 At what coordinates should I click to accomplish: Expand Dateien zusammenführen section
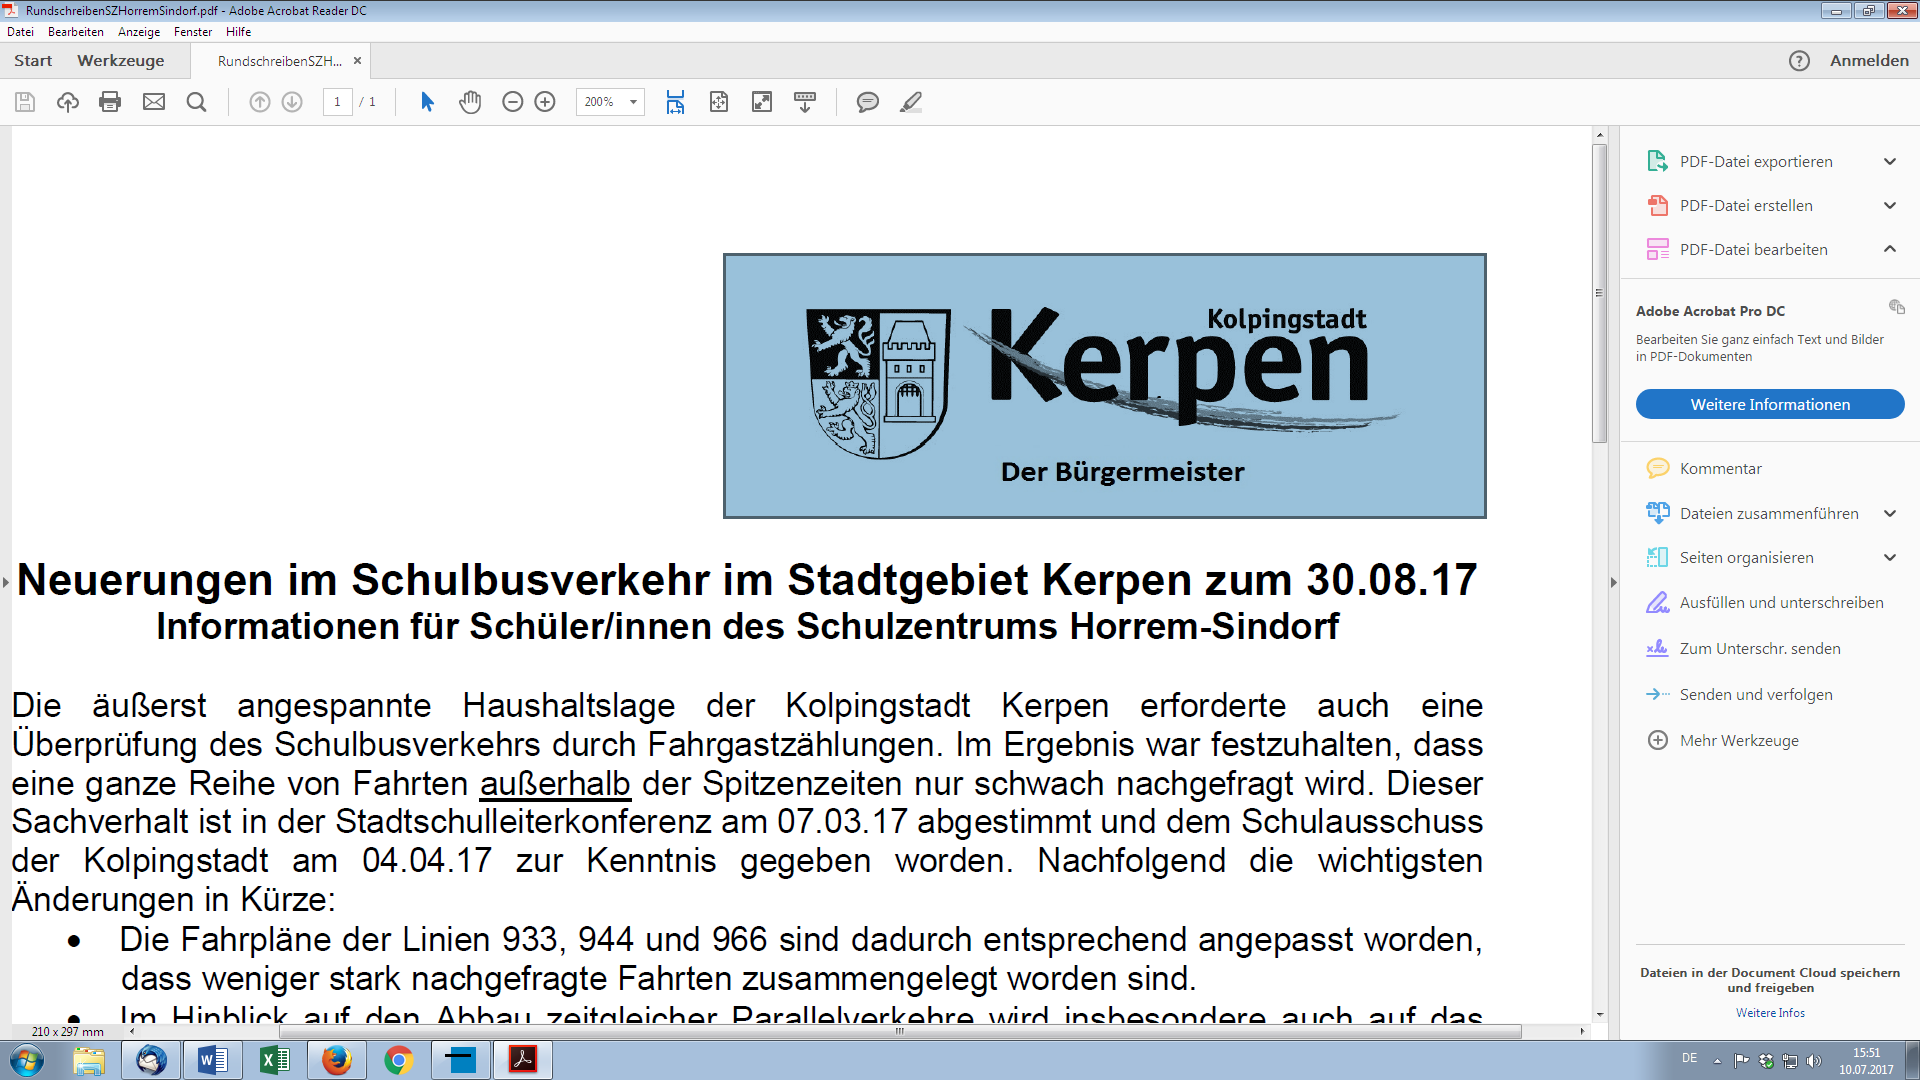[1890, 514]
